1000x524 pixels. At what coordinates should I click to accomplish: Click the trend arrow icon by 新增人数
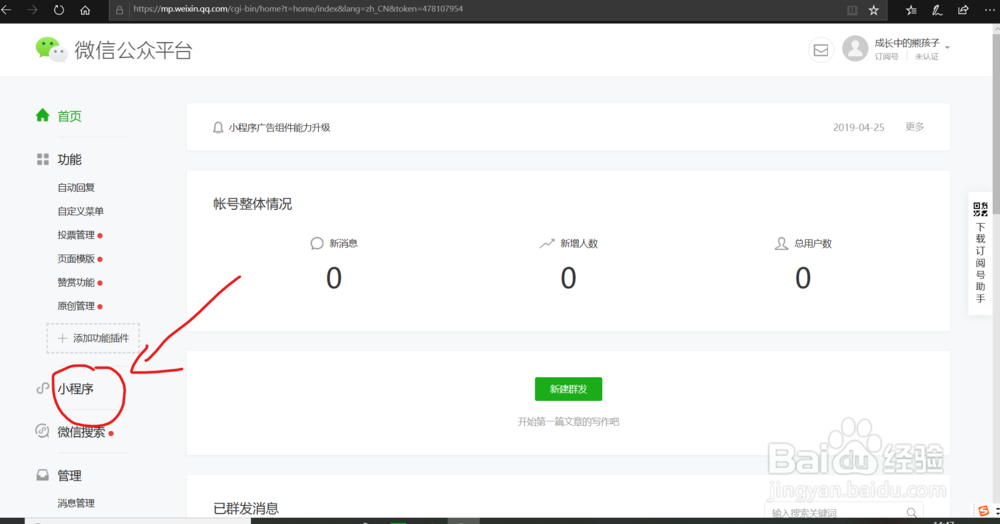tap(547, 244)
